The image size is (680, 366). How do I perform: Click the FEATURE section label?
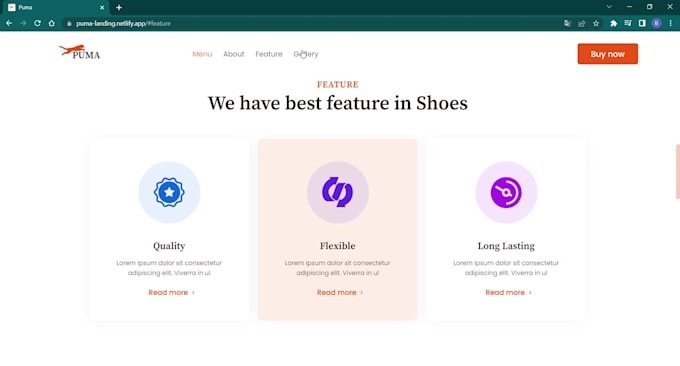click(x=337, y=85)
